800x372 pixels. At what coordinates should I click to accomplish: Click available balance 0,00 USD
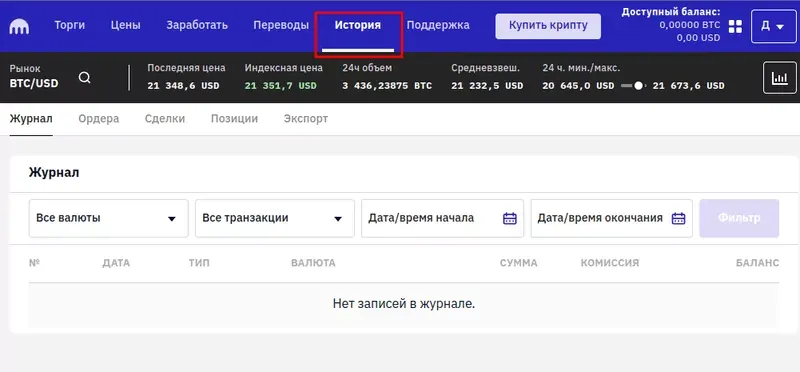(698, 38)
